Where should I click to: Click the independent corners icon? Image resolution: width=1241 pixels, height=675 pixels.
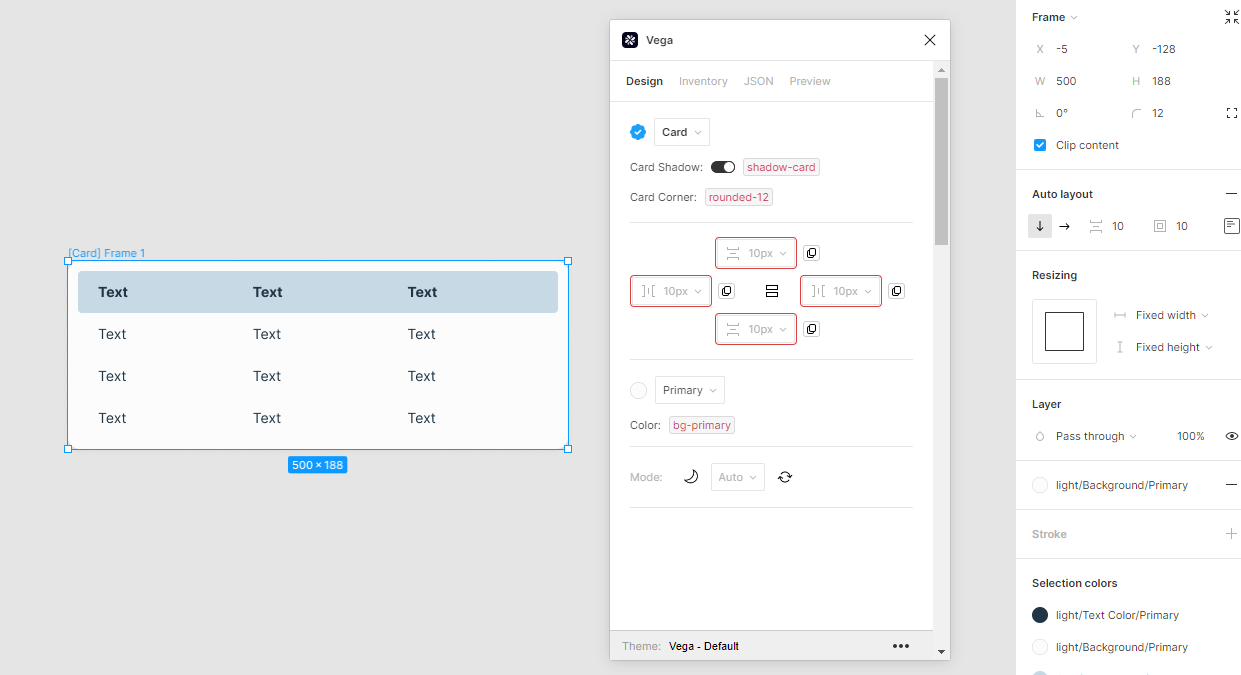pyautogui.click(x=1231, y=113)
